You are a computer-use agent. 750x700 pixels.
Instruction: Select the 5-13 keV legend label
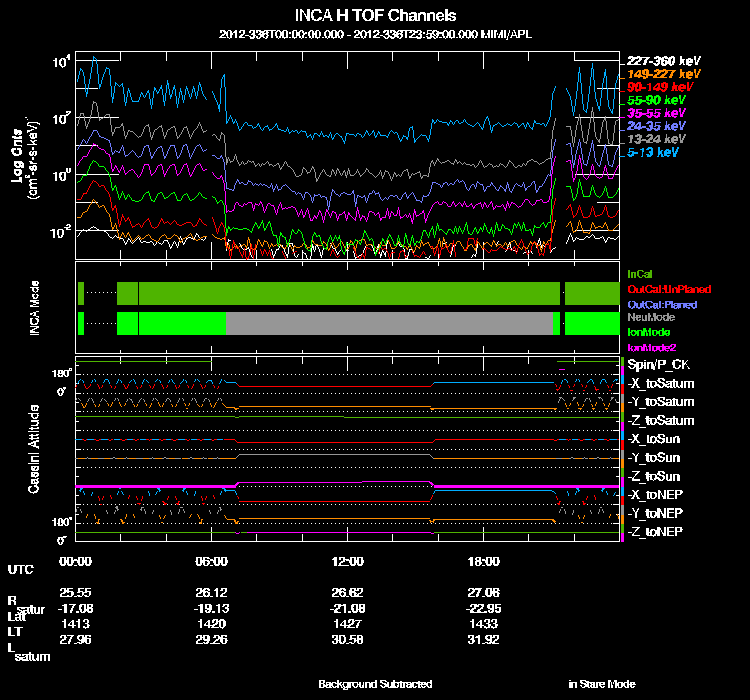[x=653, y=152]
